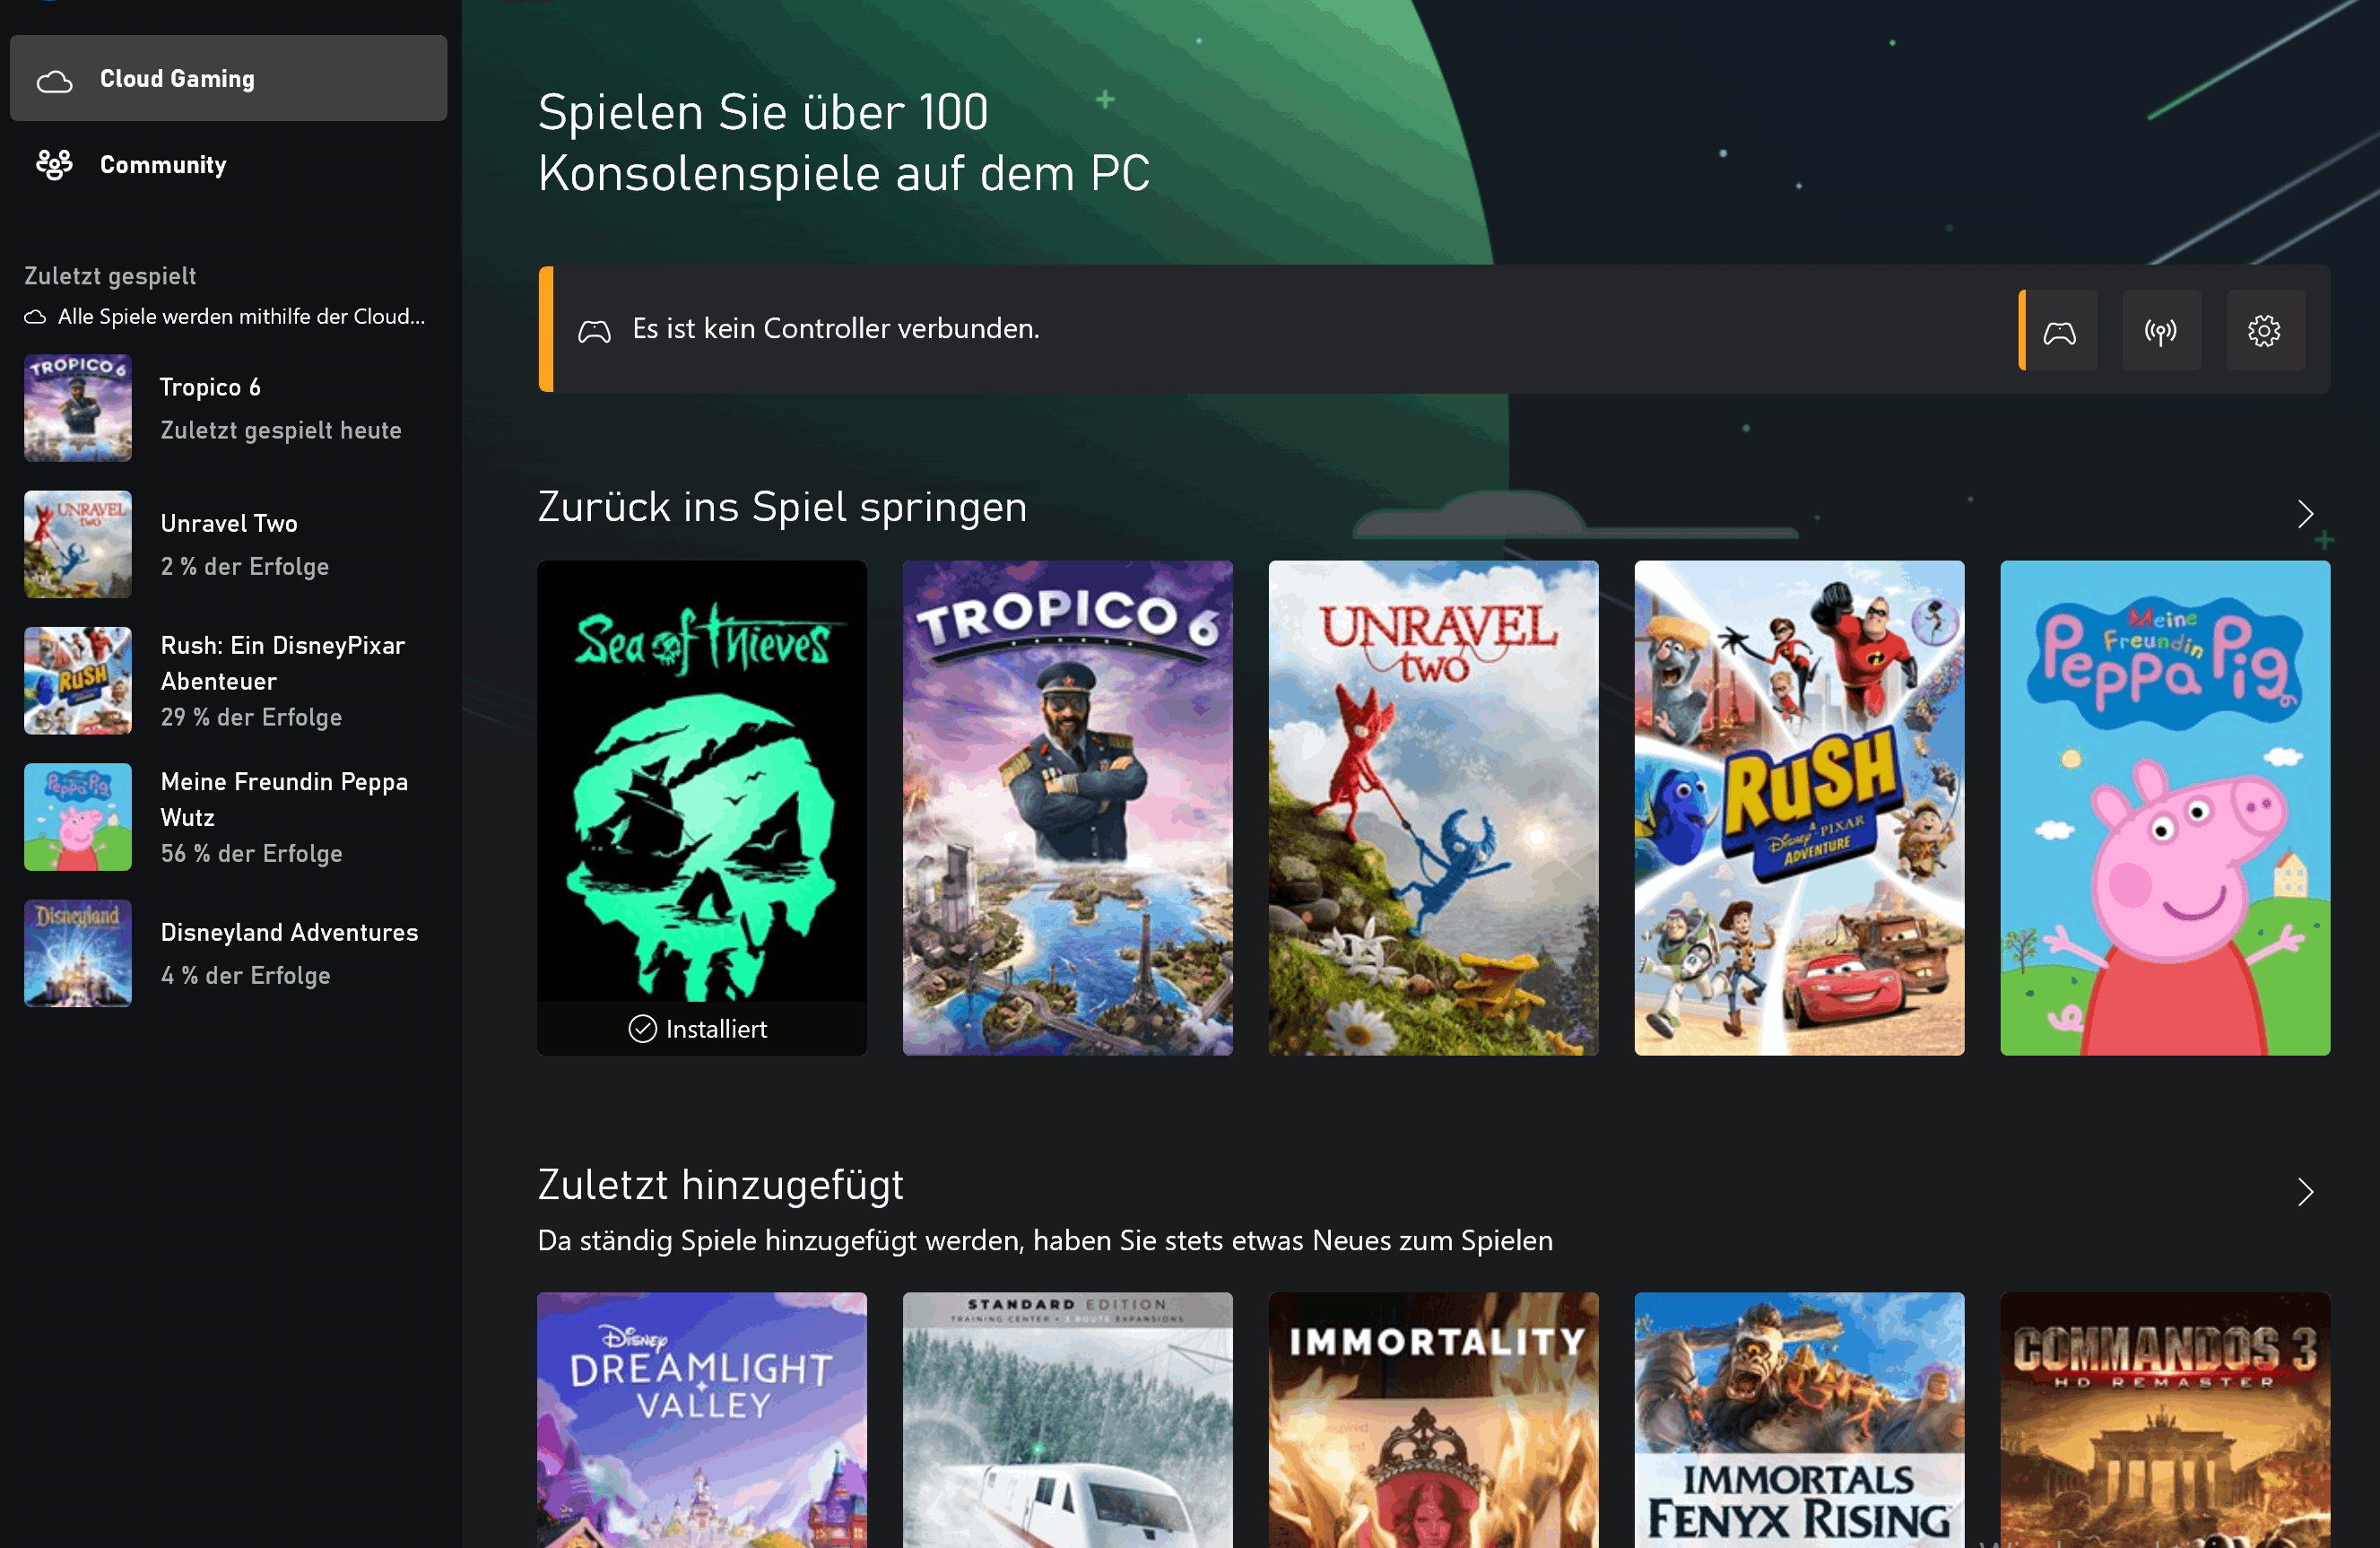The image size is (2380, 1548).
Task: Click the Sea of Thieves game tile
Action: point(700,807)
